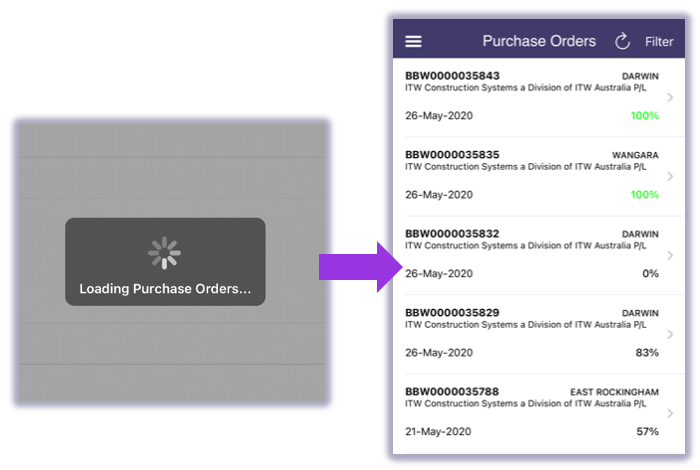Click the purple arrow graphic
The width and height of the screenshot is (700, 470).
coord(361,267)
